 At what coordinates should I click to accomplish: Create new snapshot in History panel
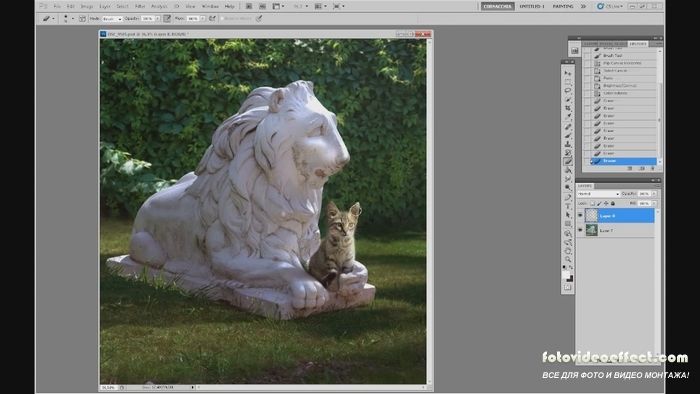click(642, 169)
